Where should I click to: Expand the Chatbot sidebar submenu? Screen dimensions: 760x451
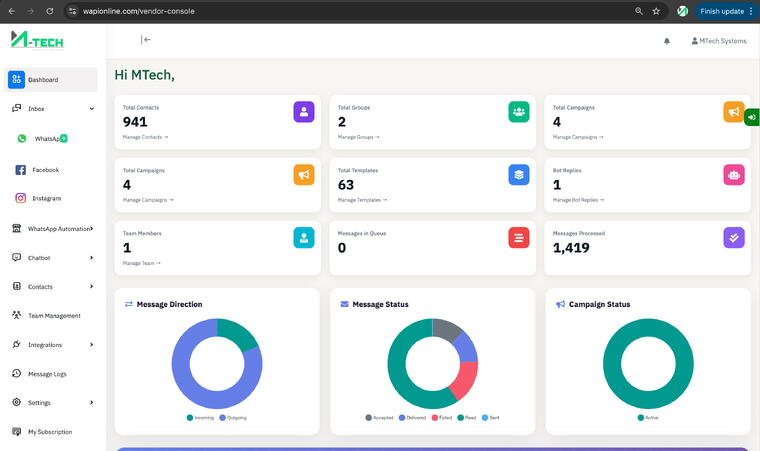(92, 258)
